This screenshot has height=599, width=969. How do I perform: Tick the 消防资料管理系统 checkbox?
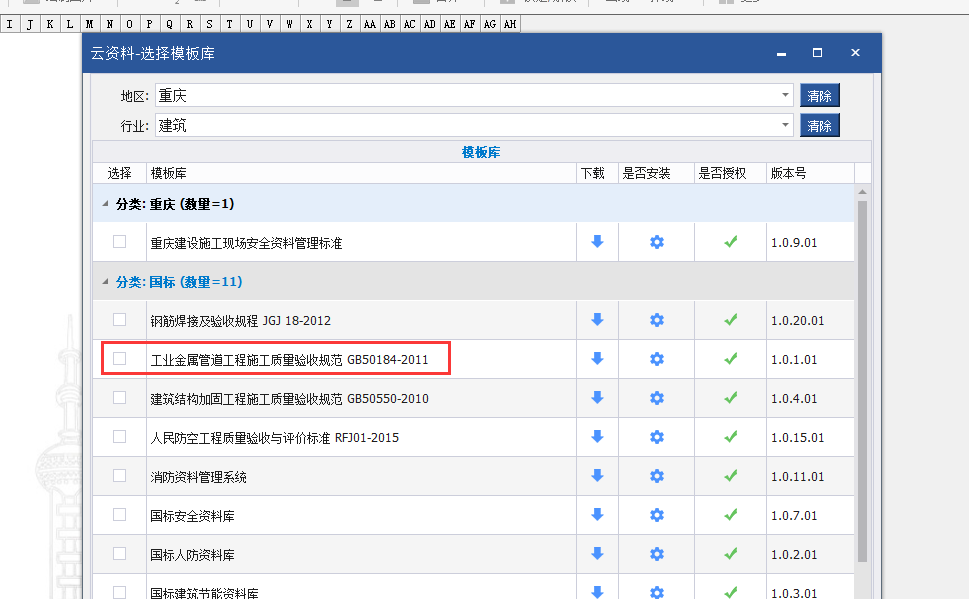(120, 476)
